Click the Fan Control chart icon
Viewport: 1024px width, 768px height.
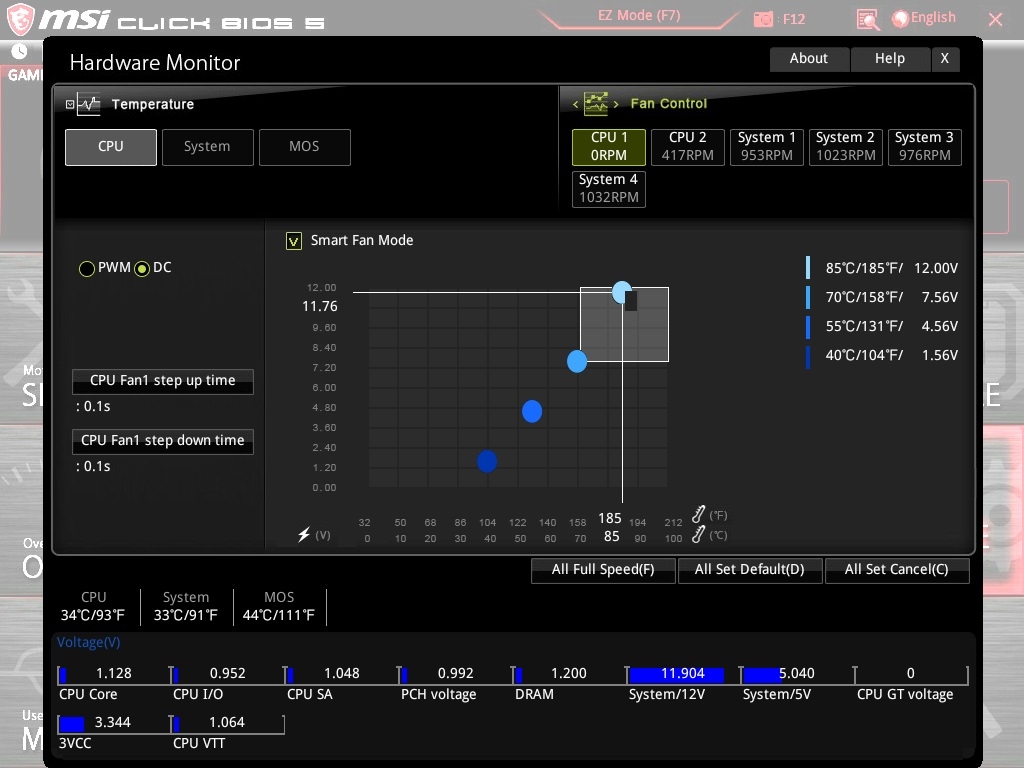point(596,103)
